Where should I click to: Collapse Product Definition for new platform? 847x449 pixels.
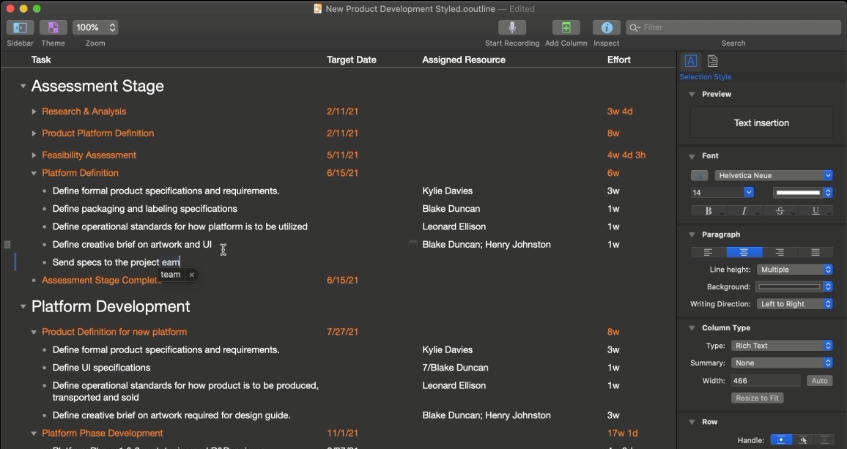point(33,332)
